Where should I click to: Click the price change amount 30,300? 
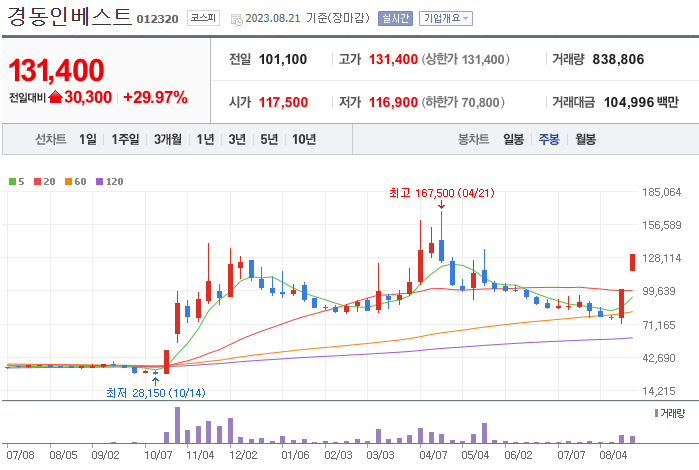pos(88,97)
